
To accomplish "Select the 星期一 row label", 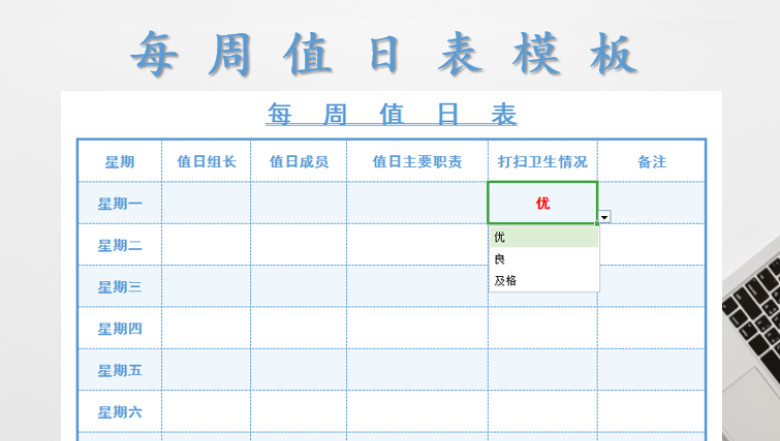I will pos(119,203).
